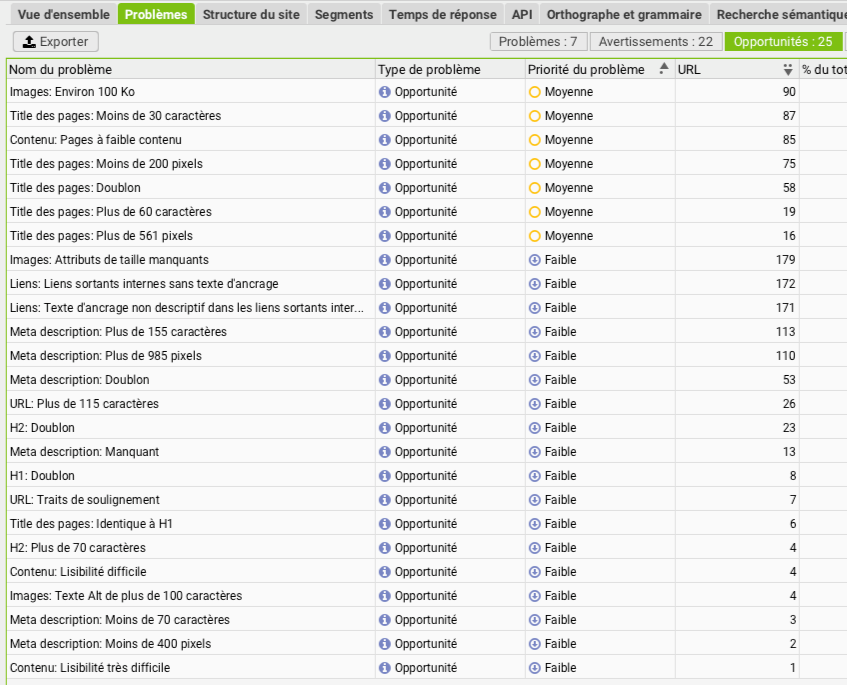Image resolution: width=847 pixels, height=685 pixels.
Task: Open the Vue d'ensemble tab
Action: click(x=63, y=14)
